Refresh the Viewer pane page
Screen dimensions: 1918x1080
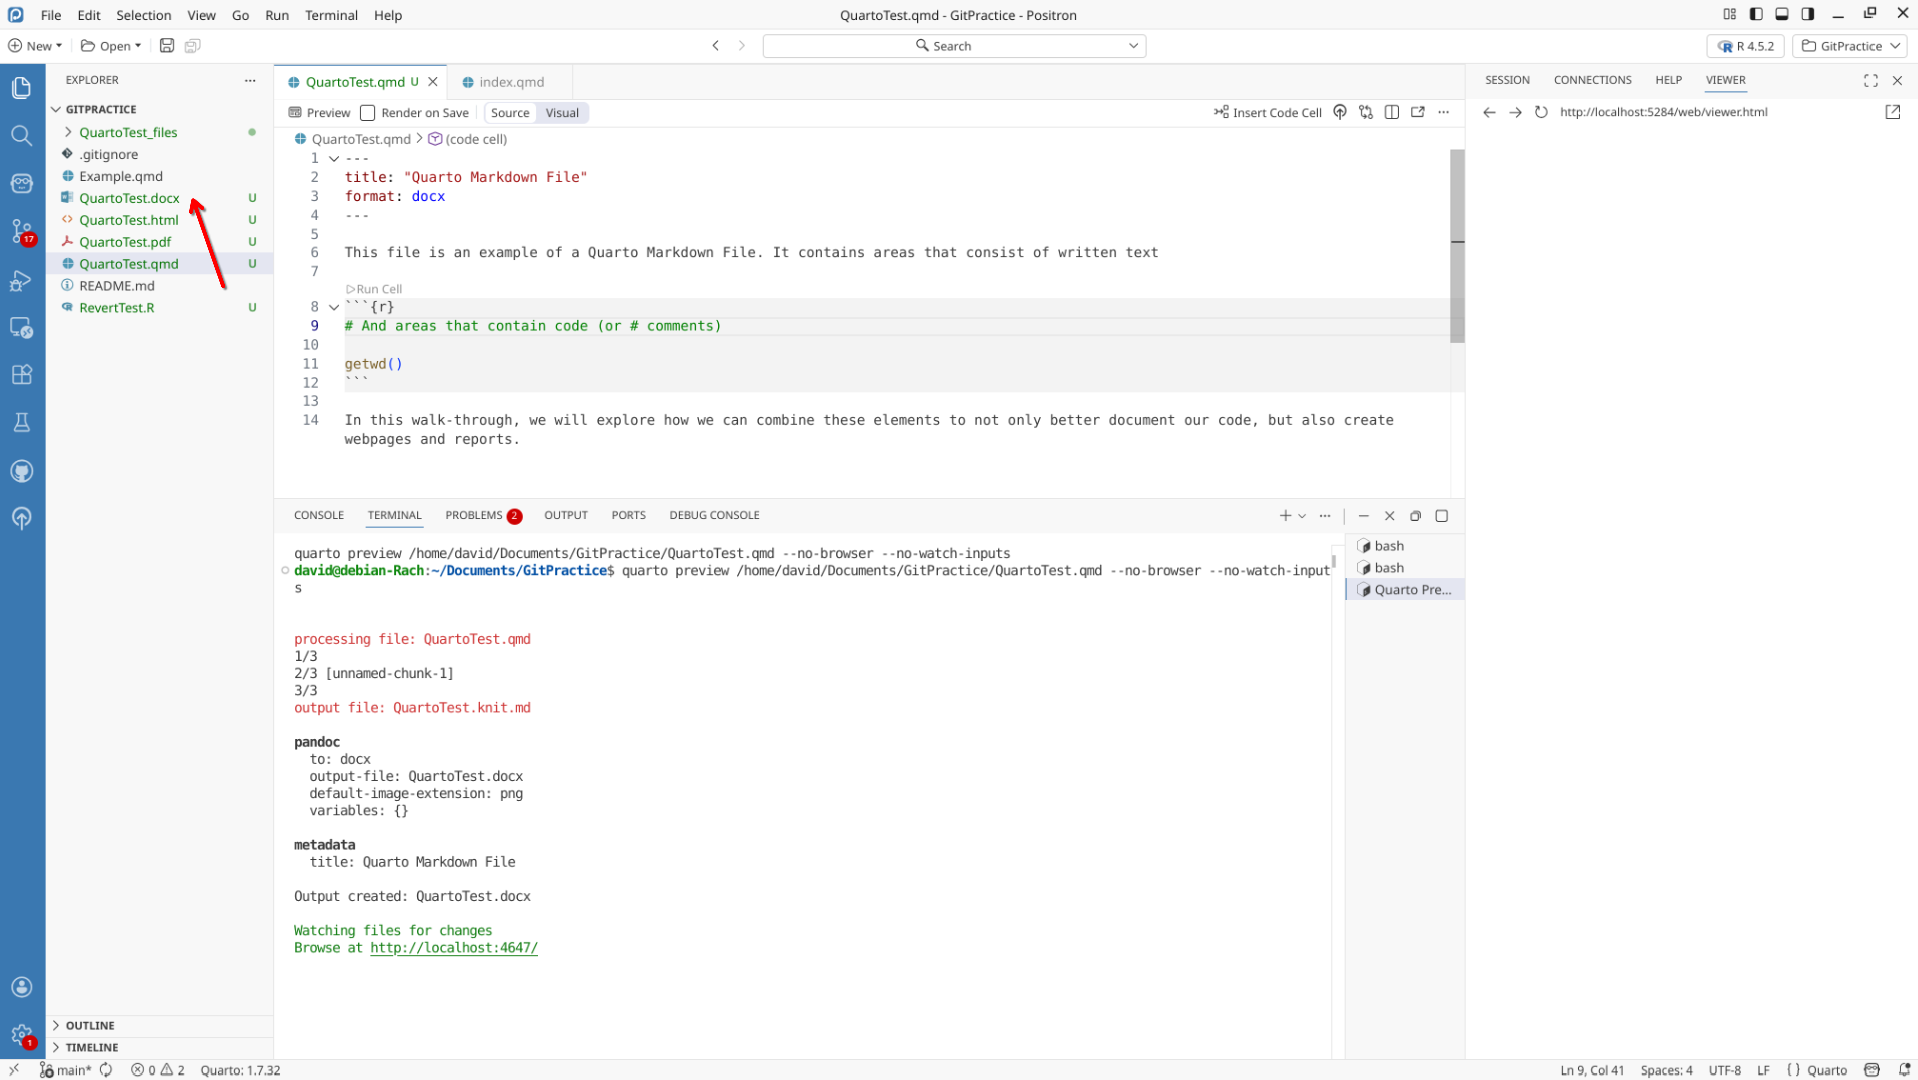click(1541, 112)
